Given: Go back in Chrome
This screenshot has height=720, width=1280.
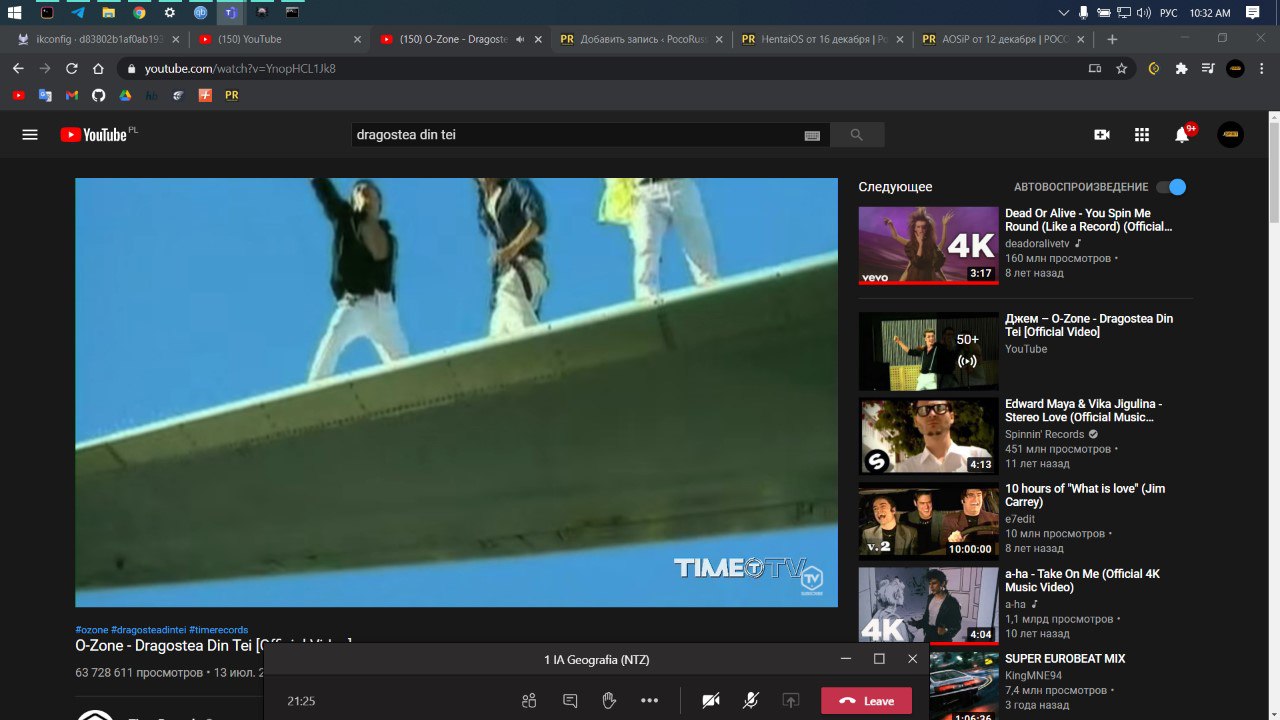Looking at the screenshot, I should (x=18, y=69).
